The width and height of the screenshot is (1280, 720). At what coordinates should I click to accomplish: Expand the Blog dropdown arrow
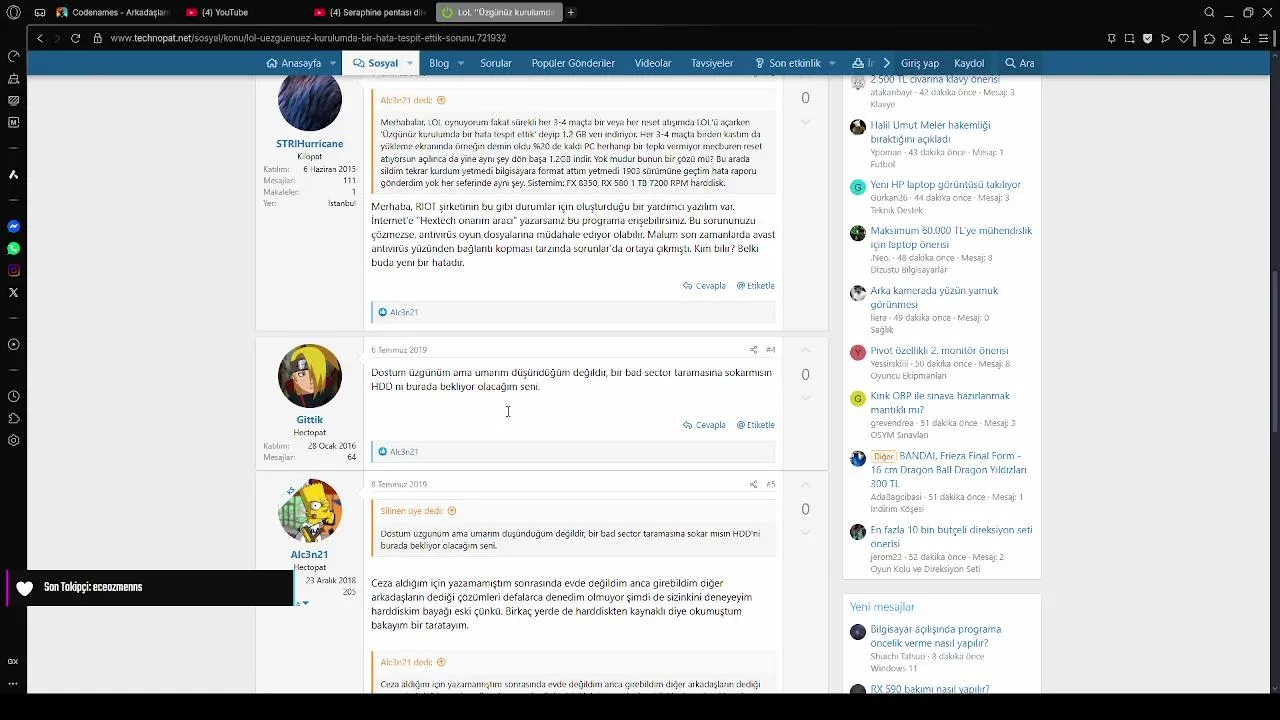[460, 63]
